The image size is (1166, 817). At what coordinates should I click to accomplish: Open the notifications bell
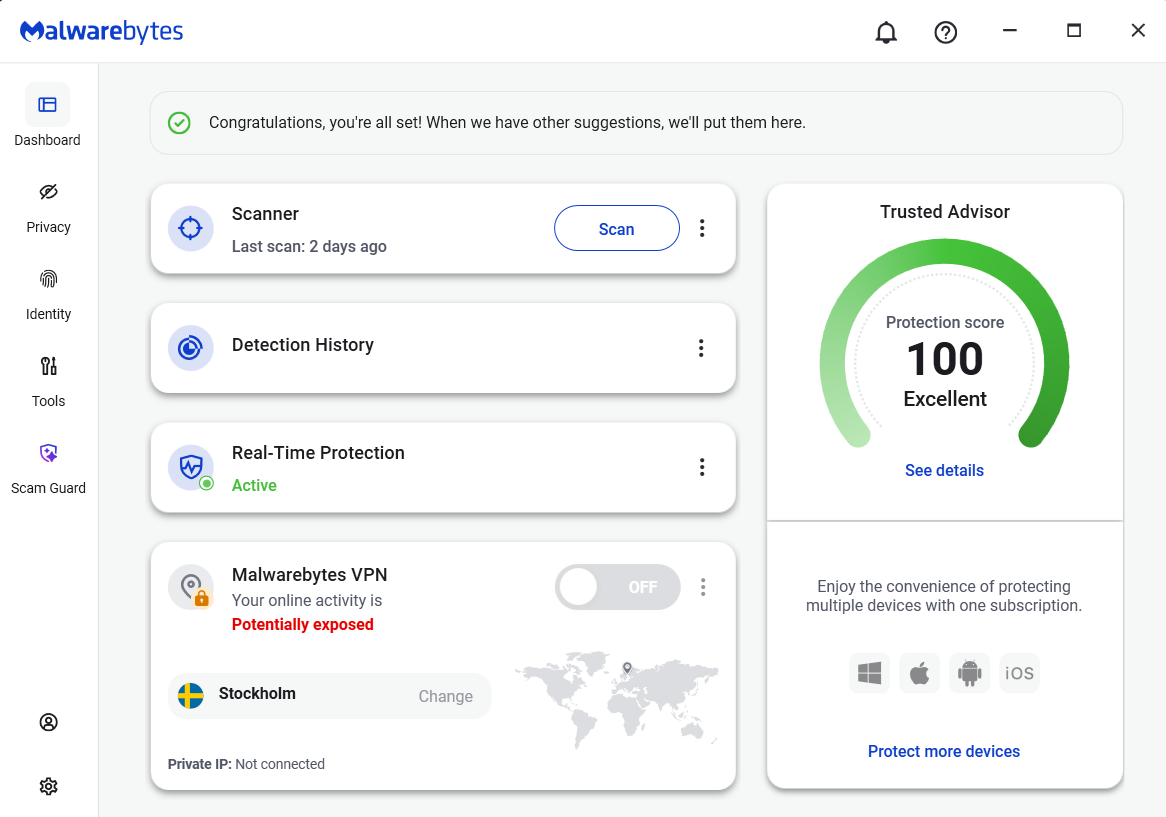pos(886,32)
